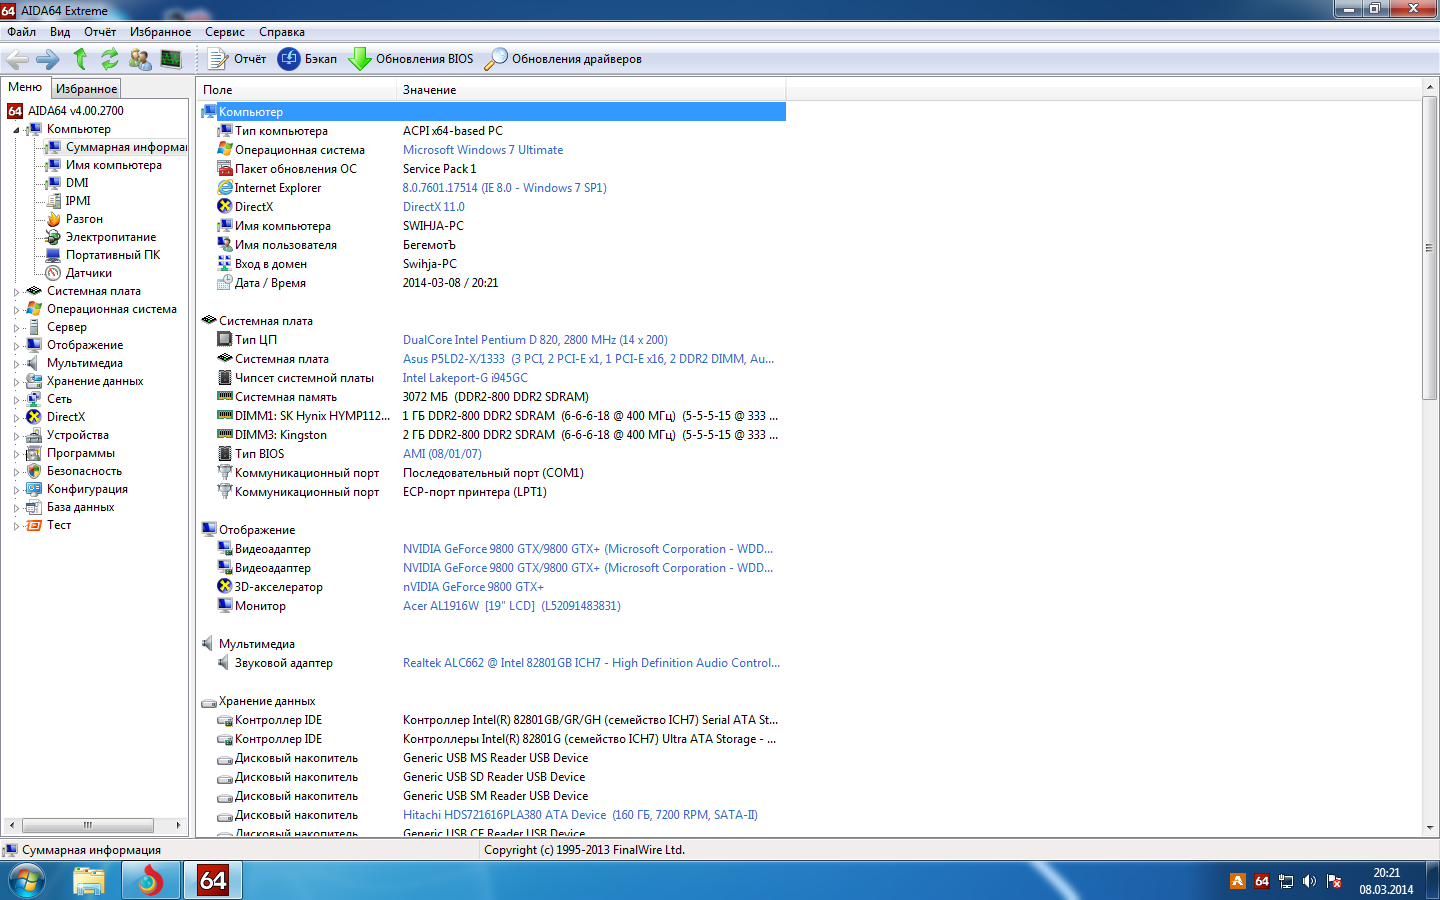Open the system monitor graph icon
Viewport: 1440px width, 900px height.
click(171, 59)
